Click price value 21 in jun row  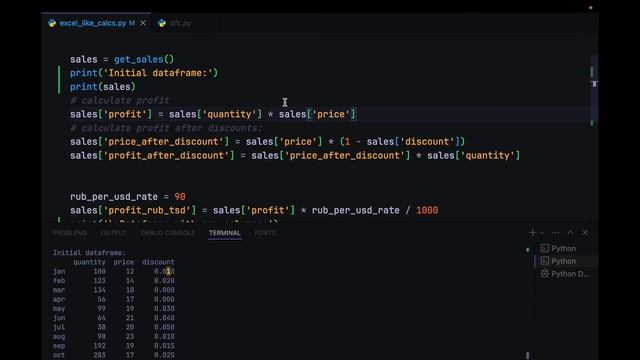pyautogui.click(x=130, y=318)
